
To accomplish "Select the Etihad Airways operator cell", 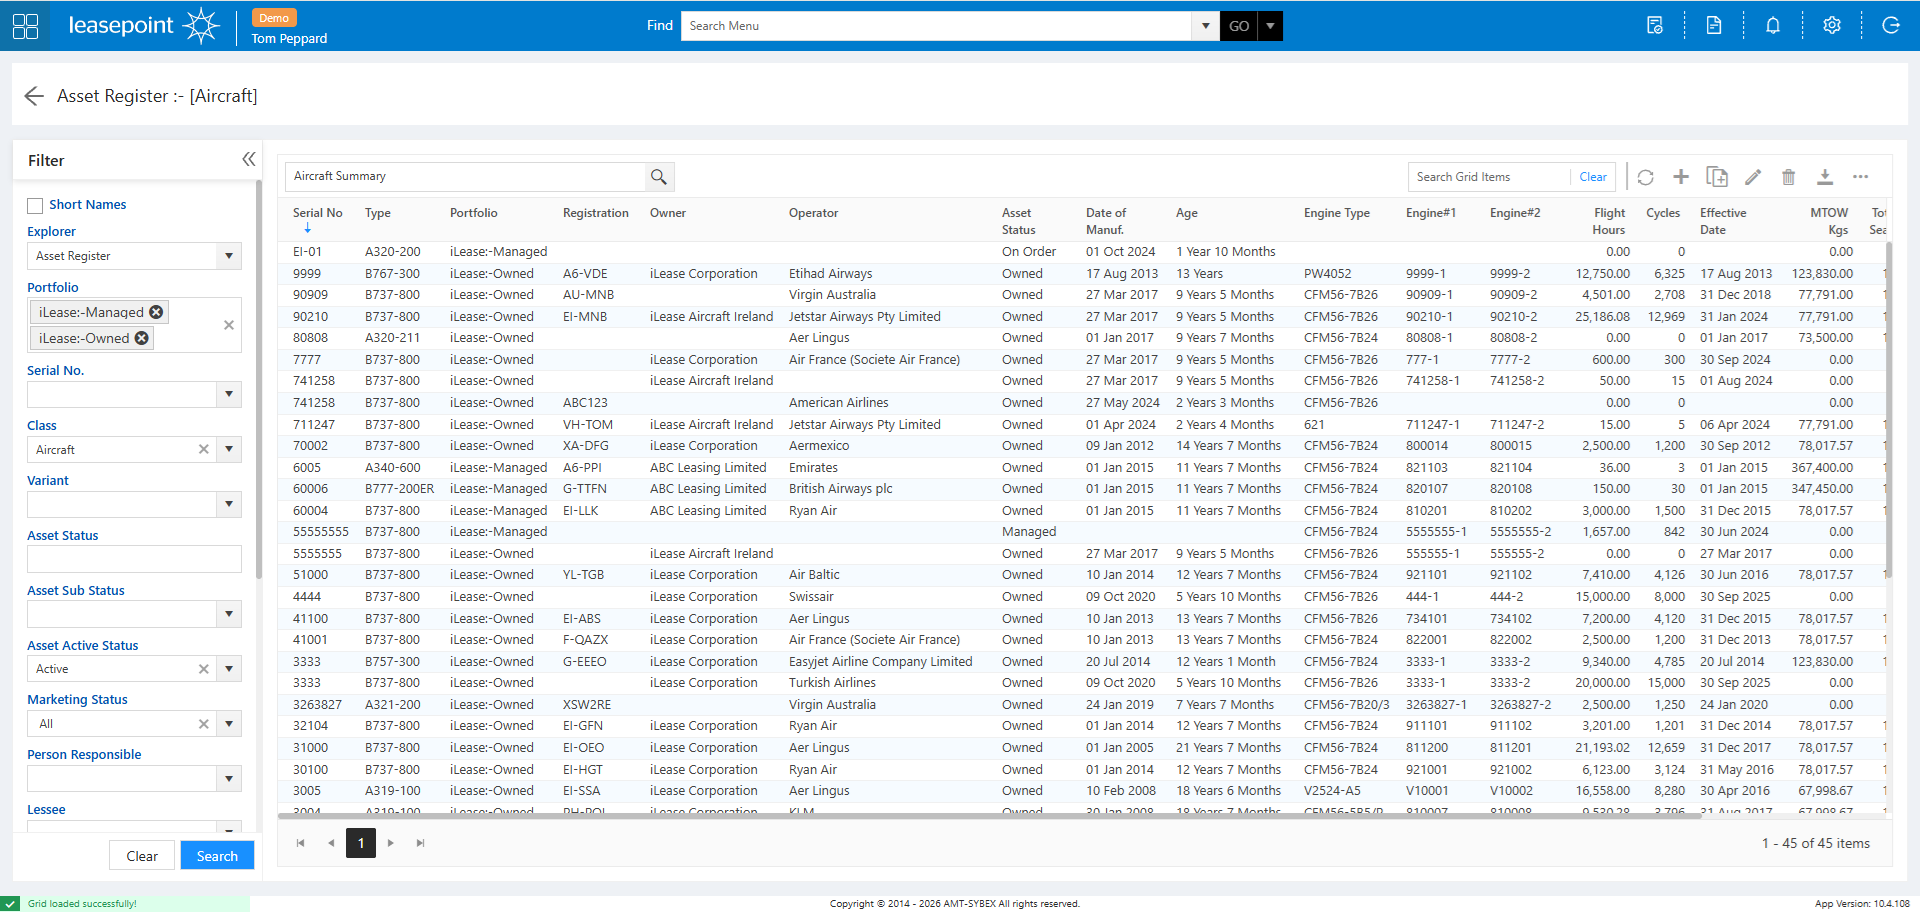I will click(830, 274).
